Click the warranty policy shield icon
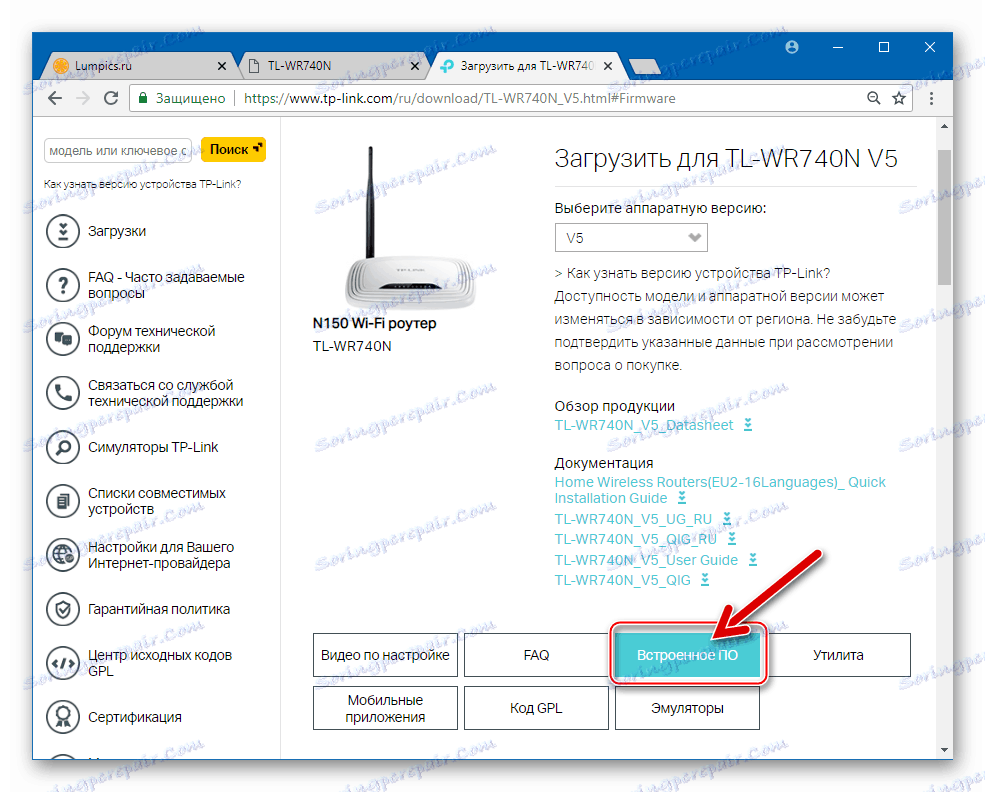Viewport: 985px width, 792px height. coord(63,609)
